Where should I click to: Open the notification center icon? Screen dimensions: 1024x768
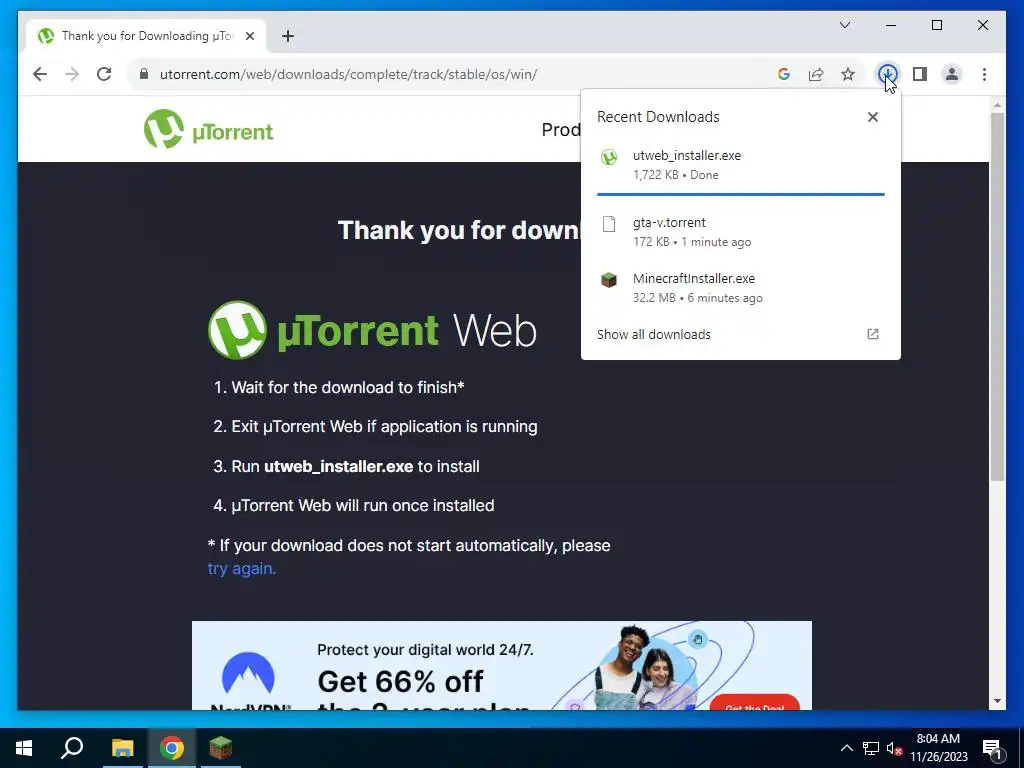[x=992, y=749]
